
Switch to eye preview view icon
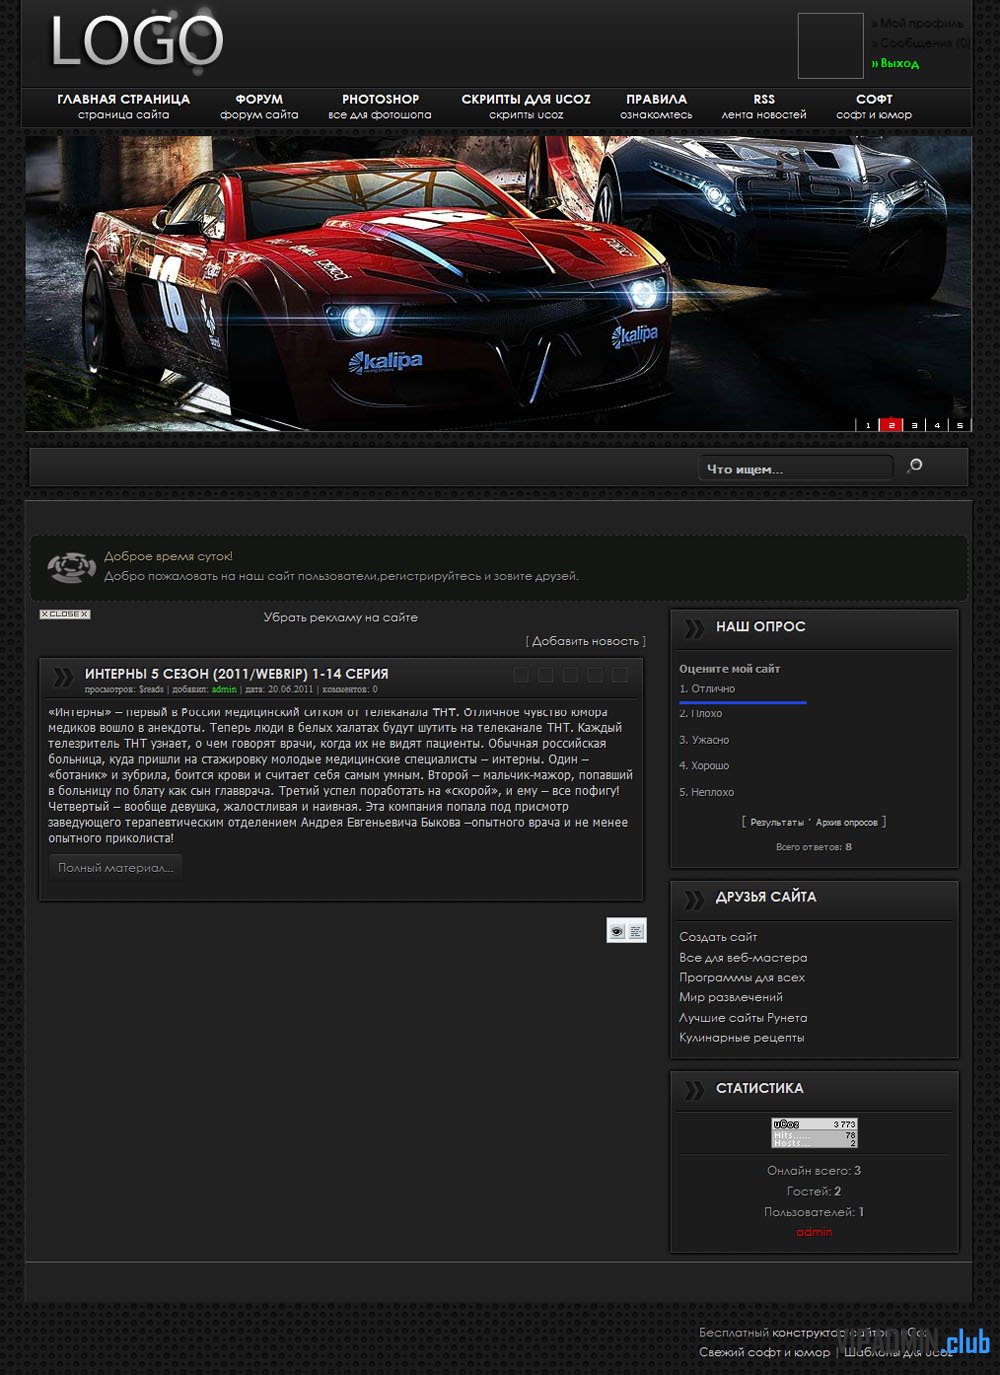[617, 931]
